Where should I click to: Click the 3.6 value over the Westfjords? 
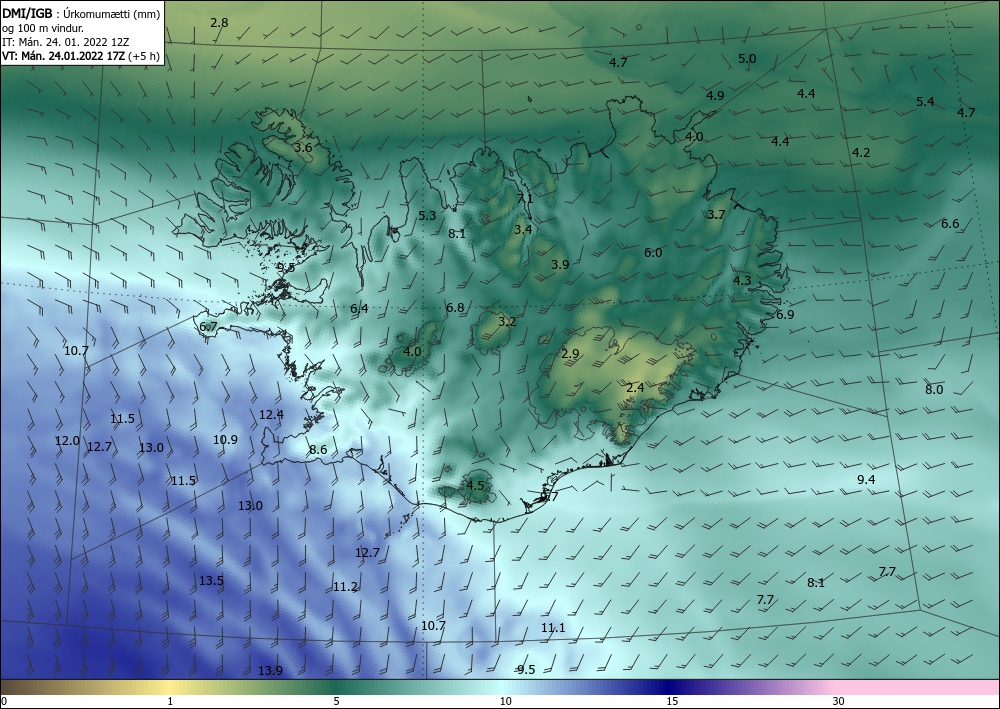(x=304, y=147)
